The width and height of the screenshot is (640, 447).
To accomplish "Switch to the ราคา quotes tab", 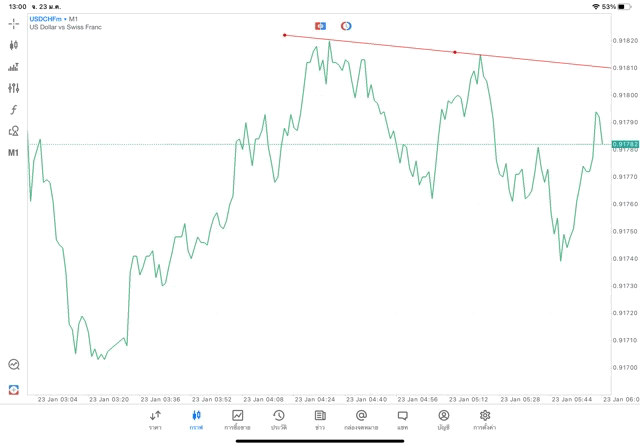I will (x=155, y=419).
